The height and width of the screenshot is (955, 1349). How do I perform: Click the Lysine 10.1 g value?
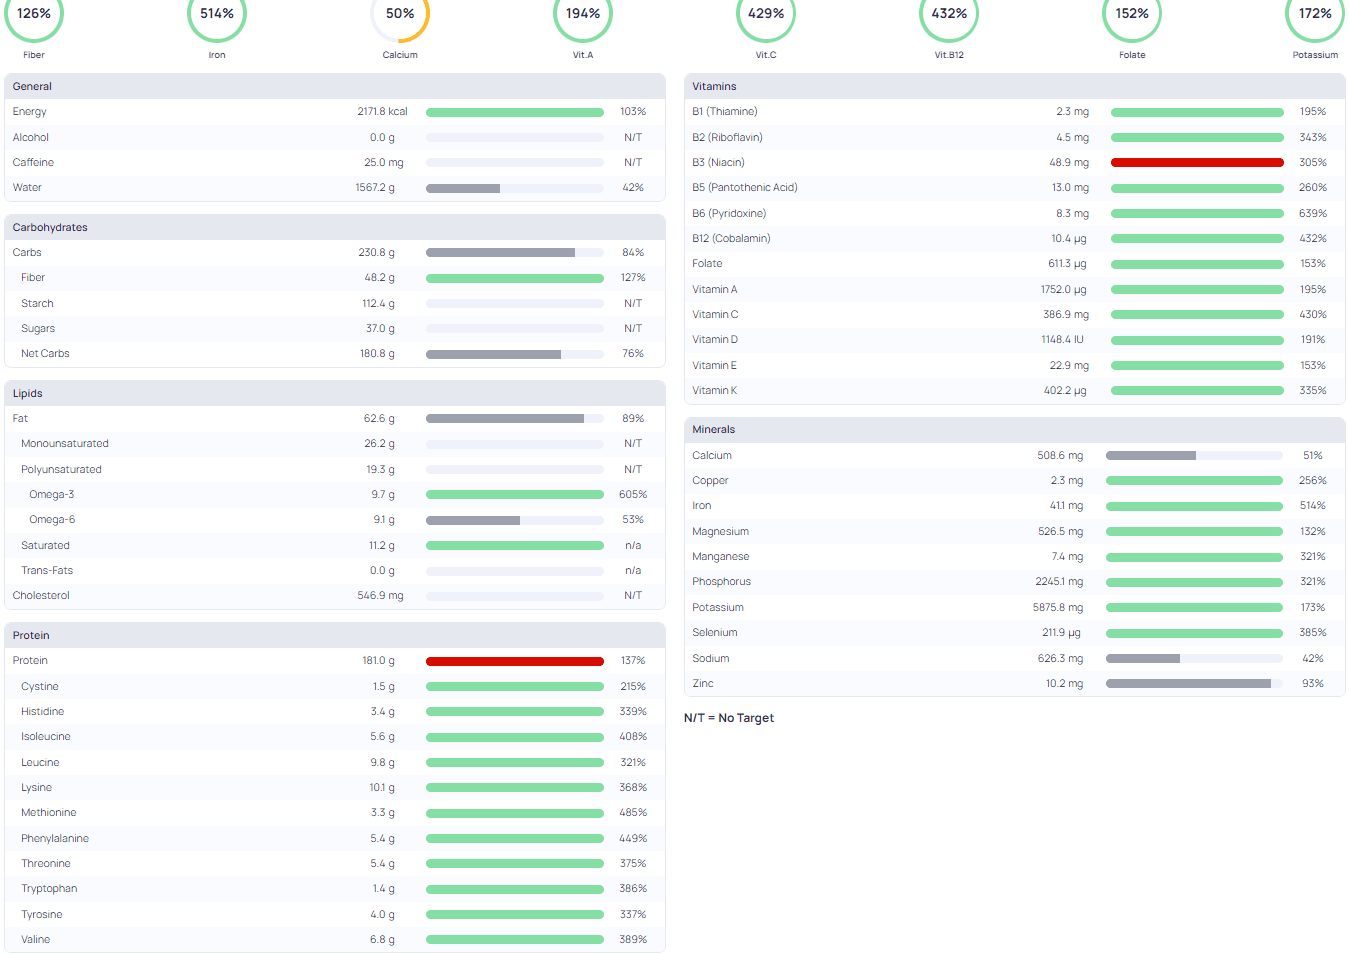(382, 788)
